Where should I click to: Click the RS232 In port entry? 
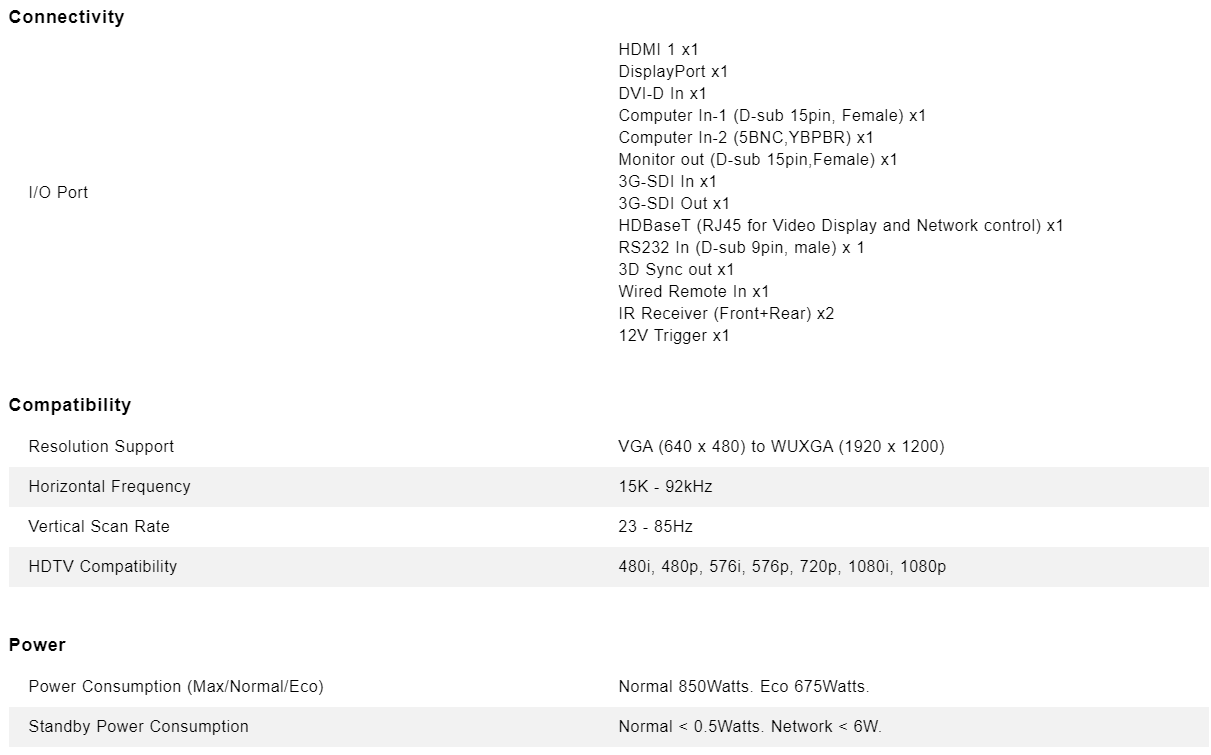(x=741, y=247)
